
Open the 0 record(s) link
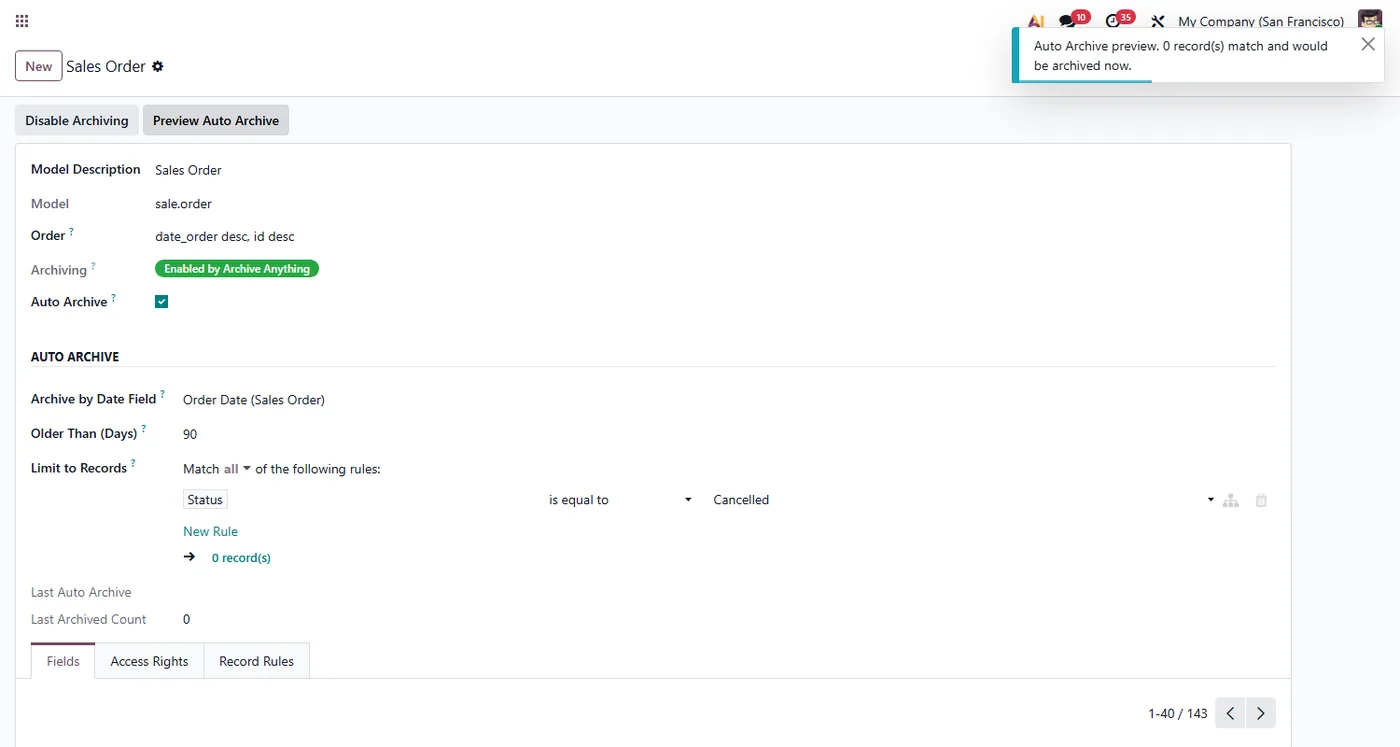[x=241, y=558]
